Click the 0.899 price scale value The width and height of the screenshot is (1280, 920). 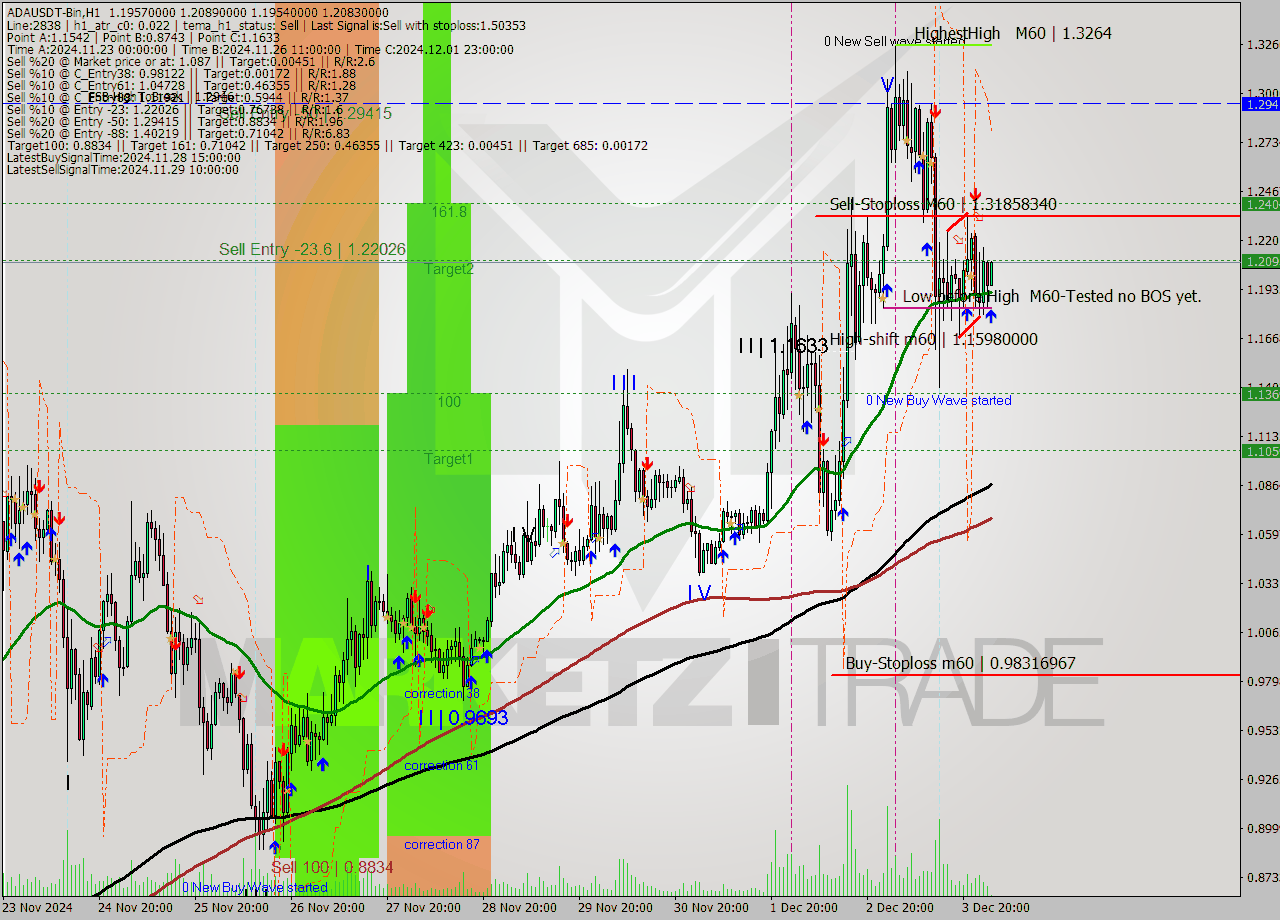[1262, 828]
